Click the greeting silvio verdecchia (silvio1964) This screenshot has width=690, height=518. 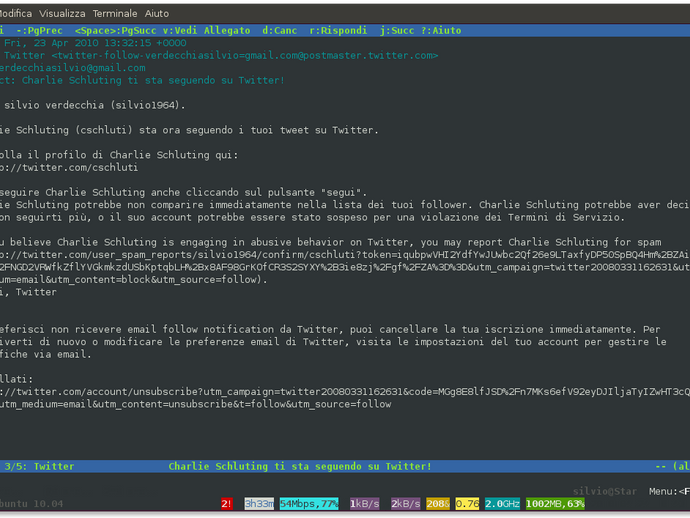95,105
